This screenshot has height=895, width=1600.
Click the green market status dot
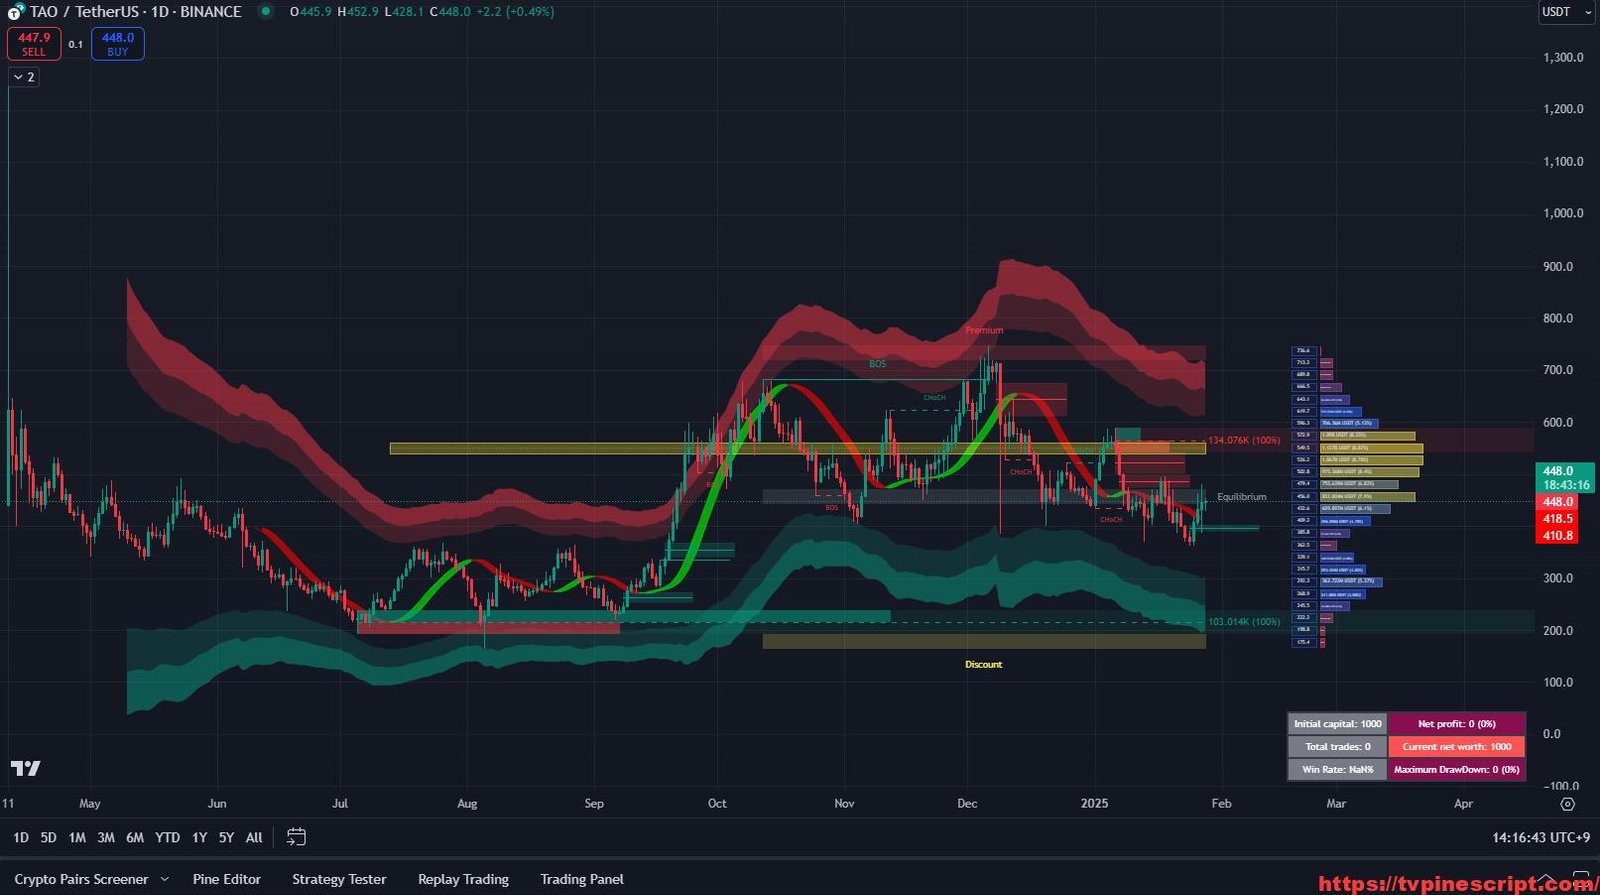point(265,12)
